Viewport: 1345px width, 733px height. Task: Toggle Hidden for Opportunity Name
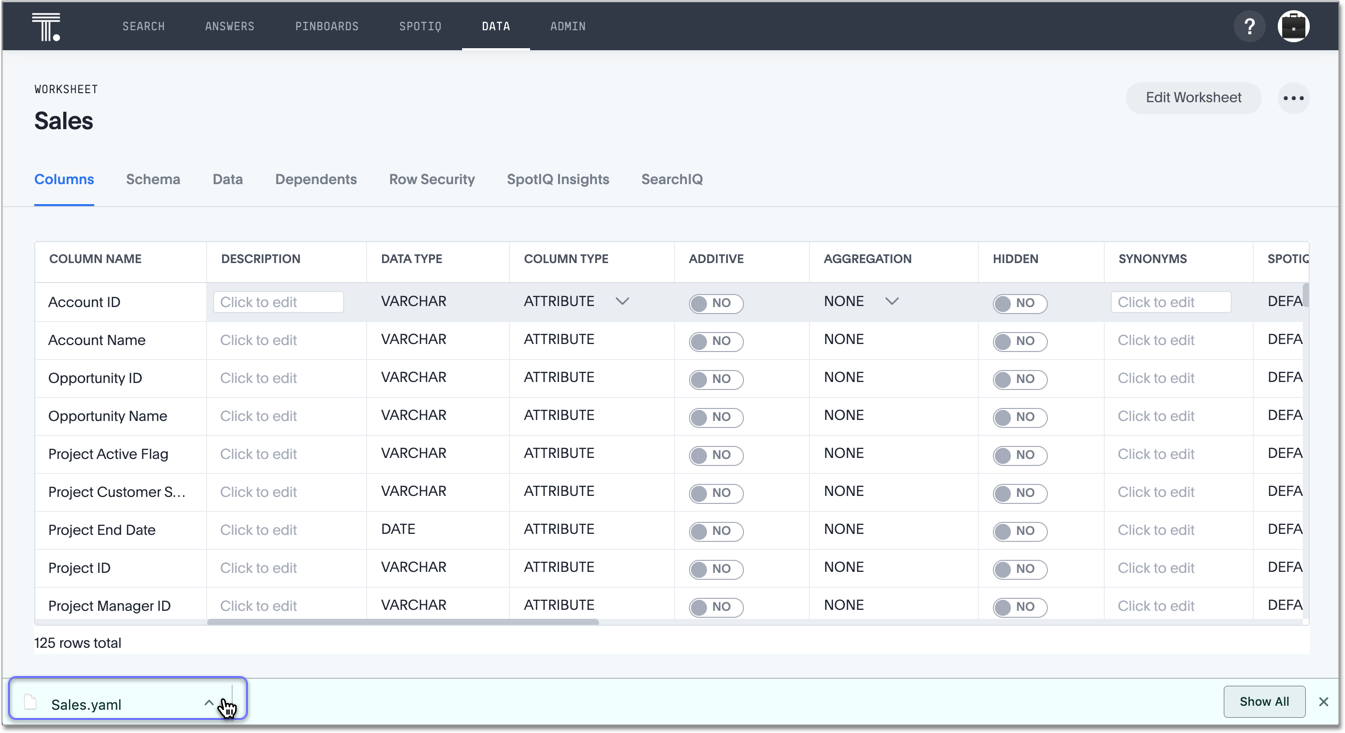(x=1020, y=417)
